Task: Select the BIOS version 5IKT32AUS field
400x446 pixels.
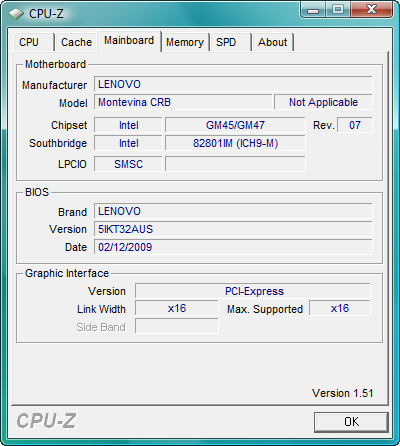Action: pyautogui.click(x=233, y=229)
